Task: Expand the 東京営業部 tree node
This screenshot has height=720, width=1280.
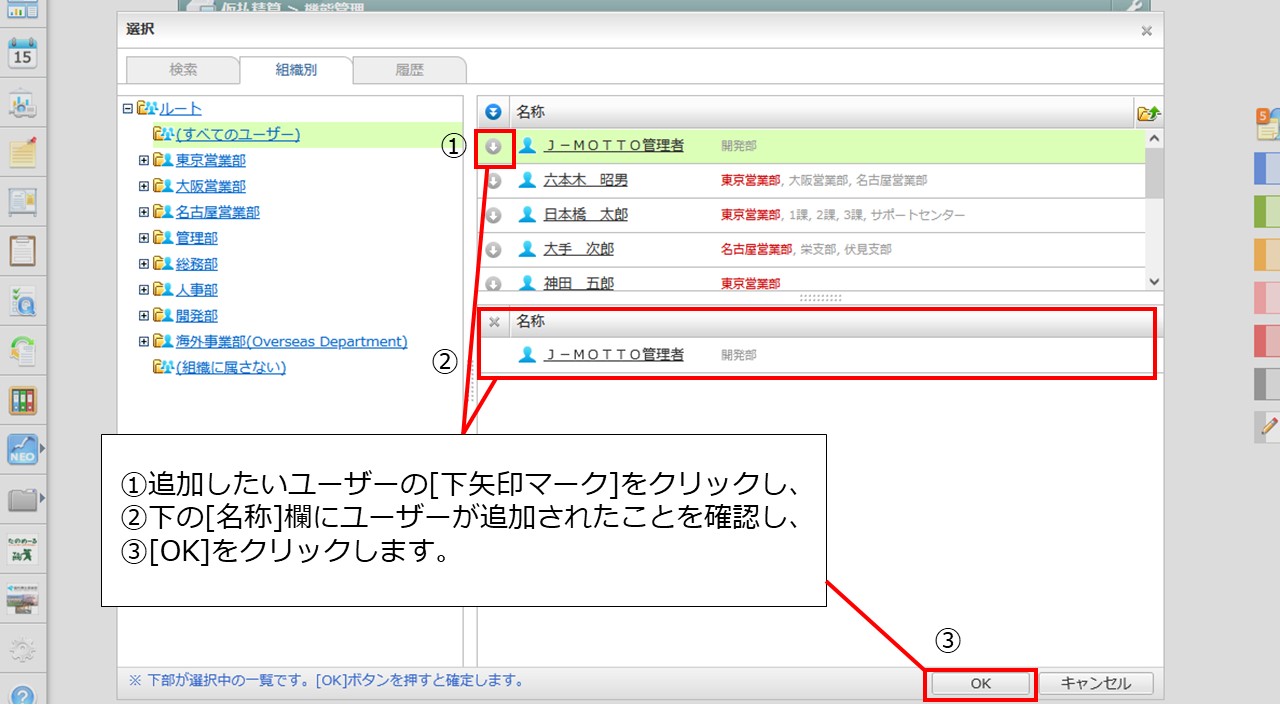Action: tap(144, 160)
